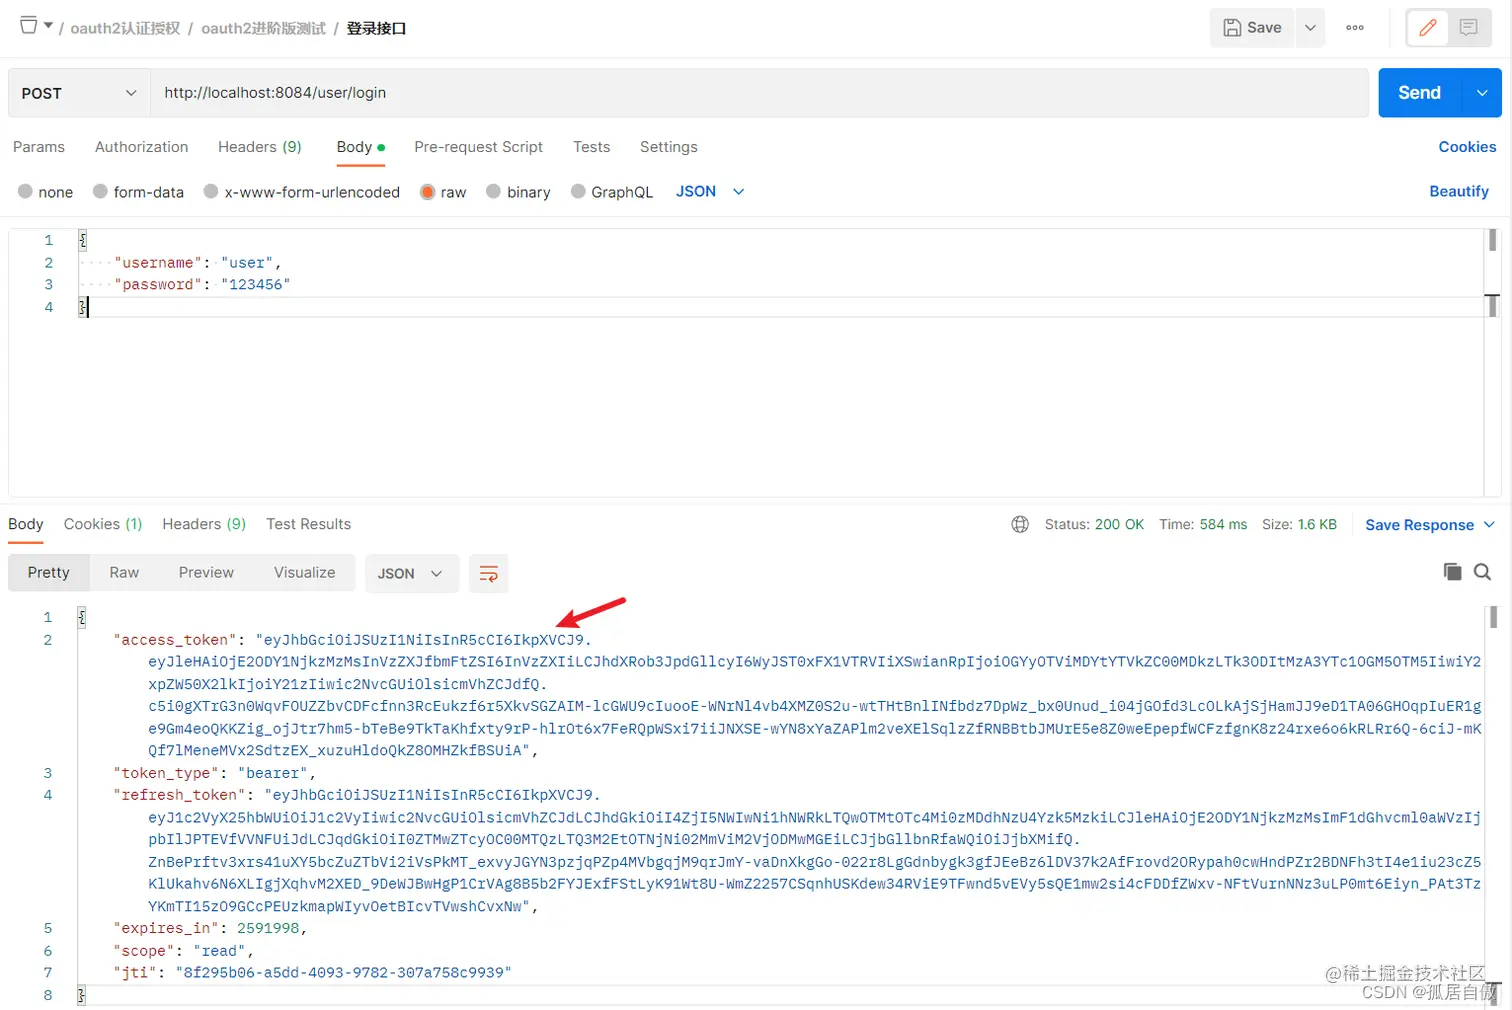Click the response body scrollbar
The image size is (1512, 1010).
1493,618
